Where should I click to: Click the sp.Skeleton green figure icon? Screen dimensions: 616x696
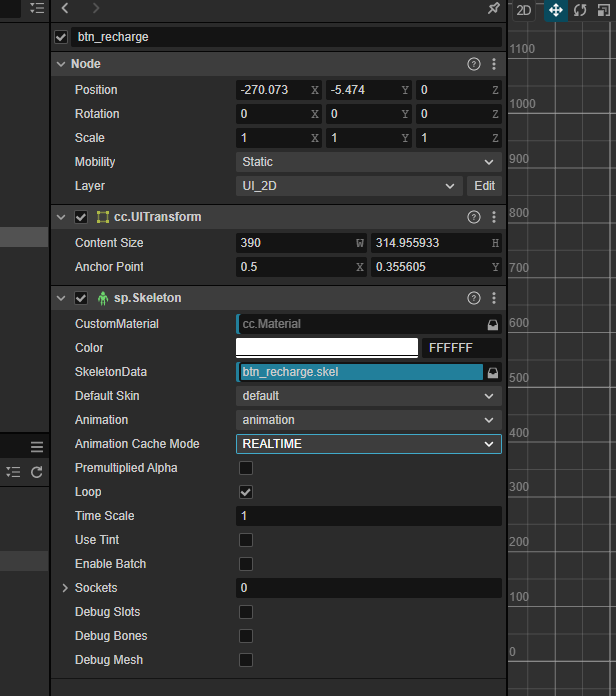point(103,298)
